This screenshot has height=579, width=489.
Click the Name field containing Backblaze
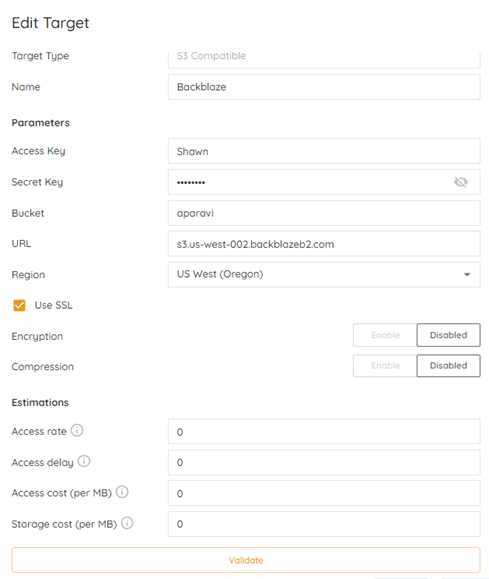324,87
